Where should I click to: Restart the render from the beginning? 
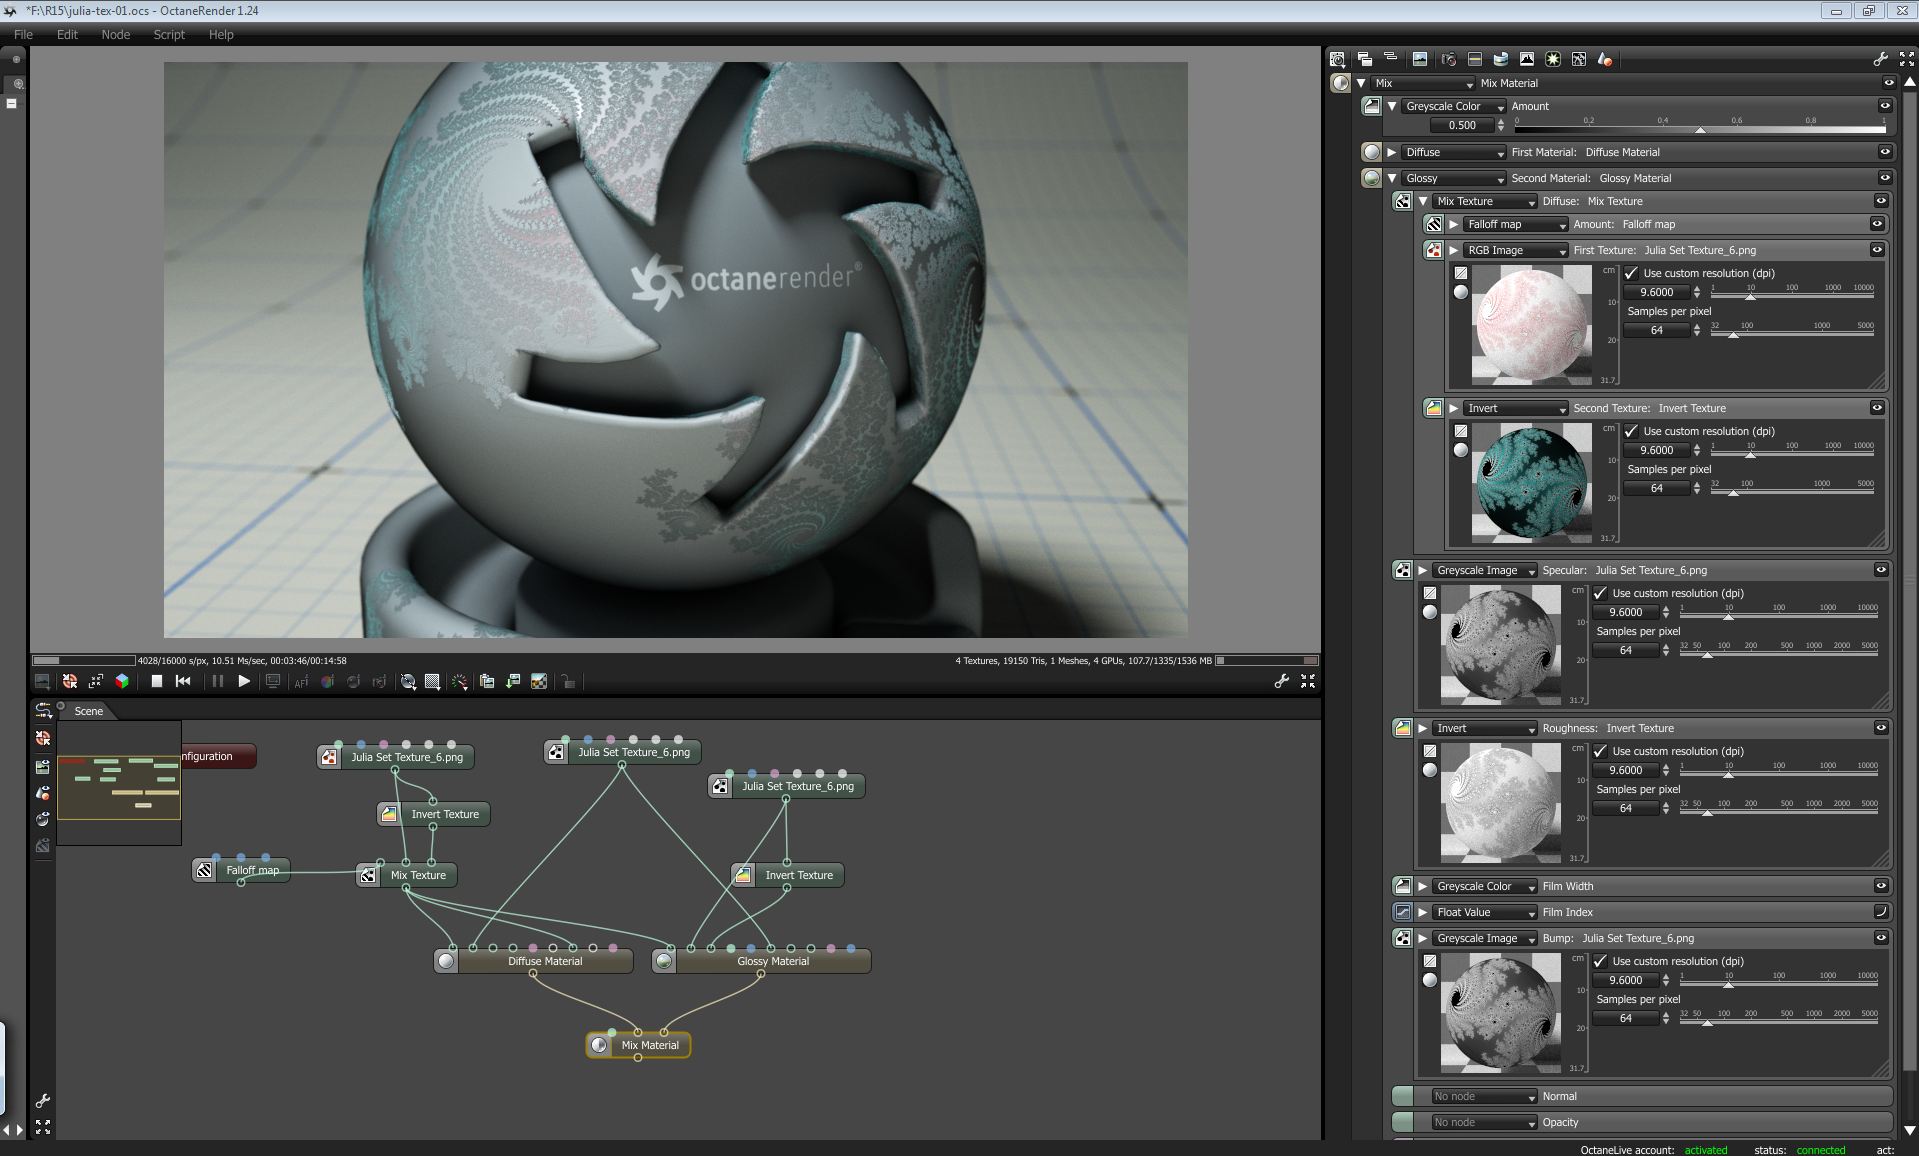183,681
